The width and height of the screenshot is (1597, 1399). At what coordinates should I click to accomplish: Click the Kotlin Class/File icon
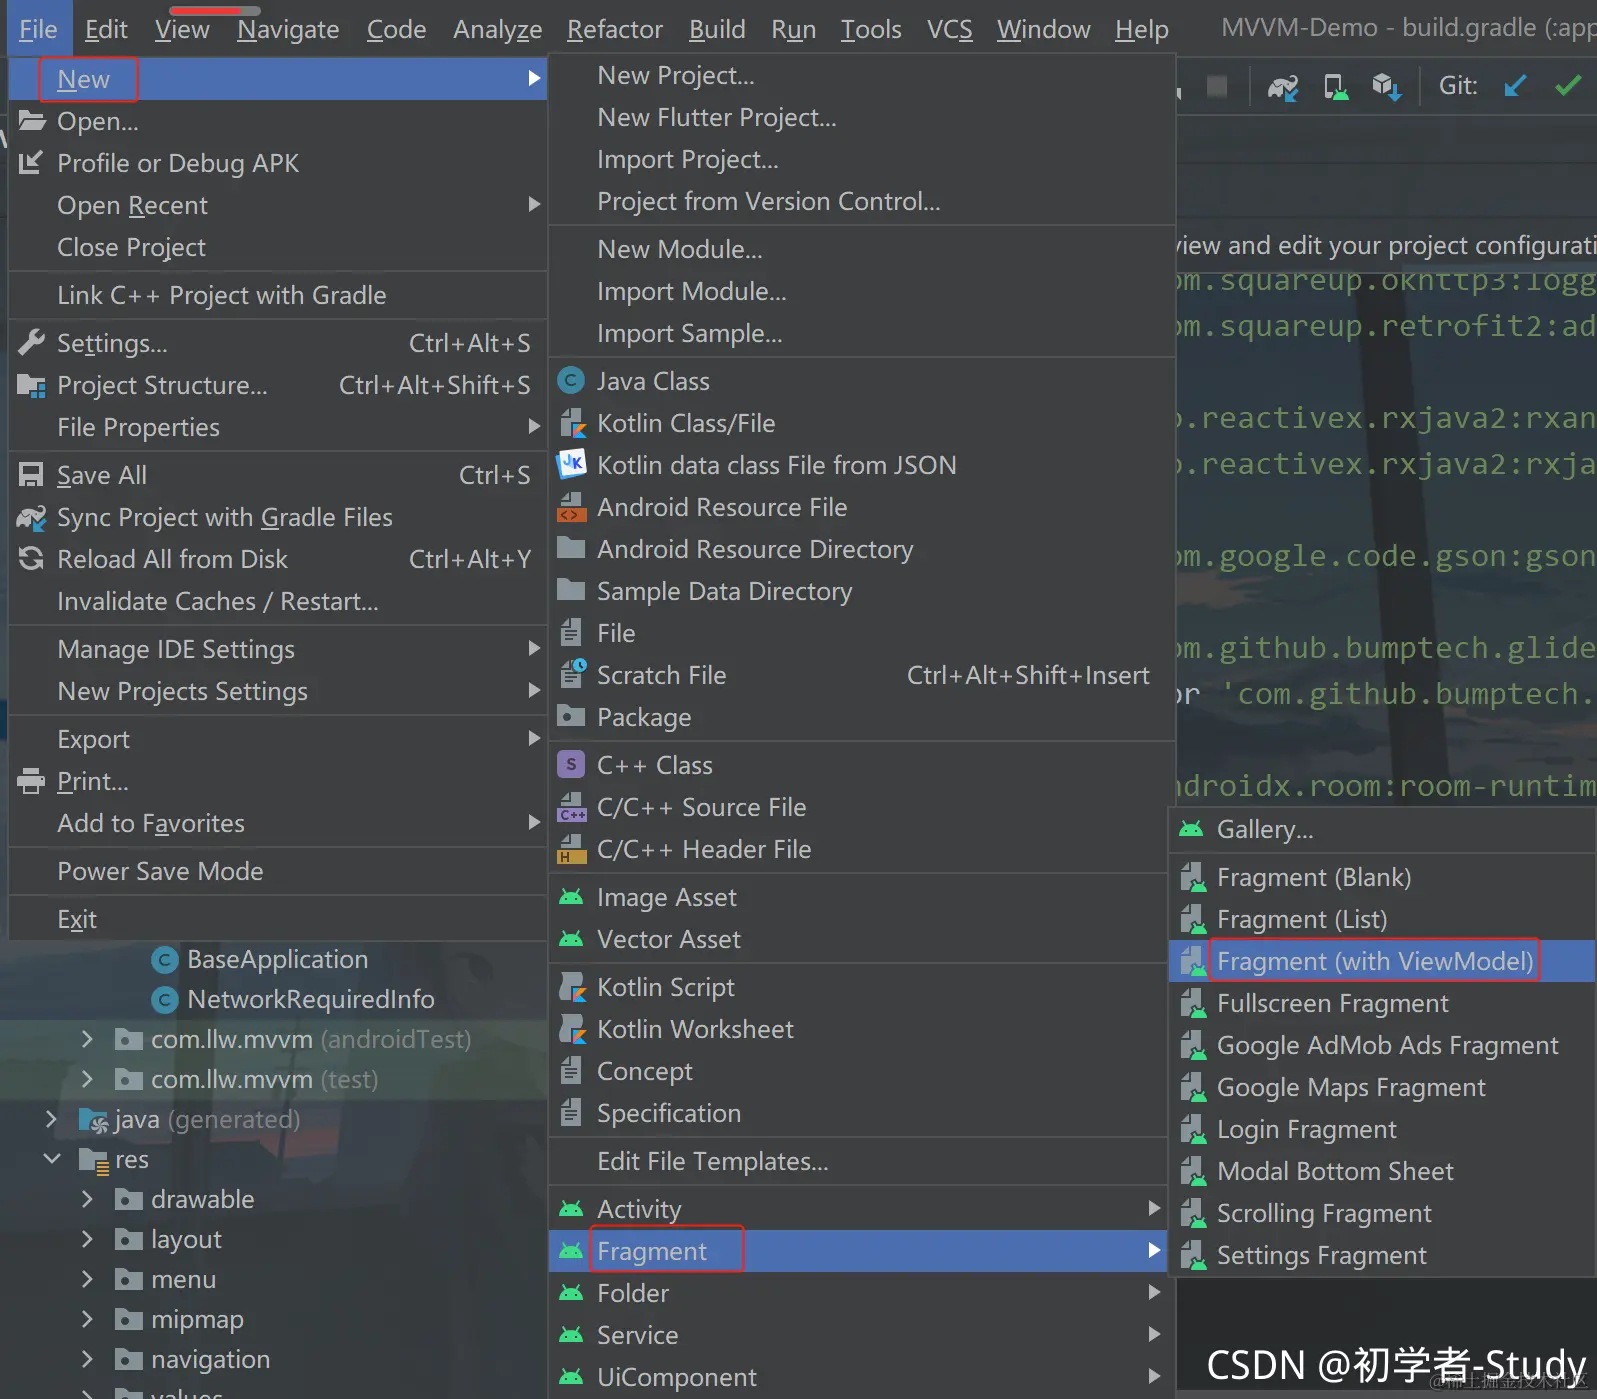[572, 423]
